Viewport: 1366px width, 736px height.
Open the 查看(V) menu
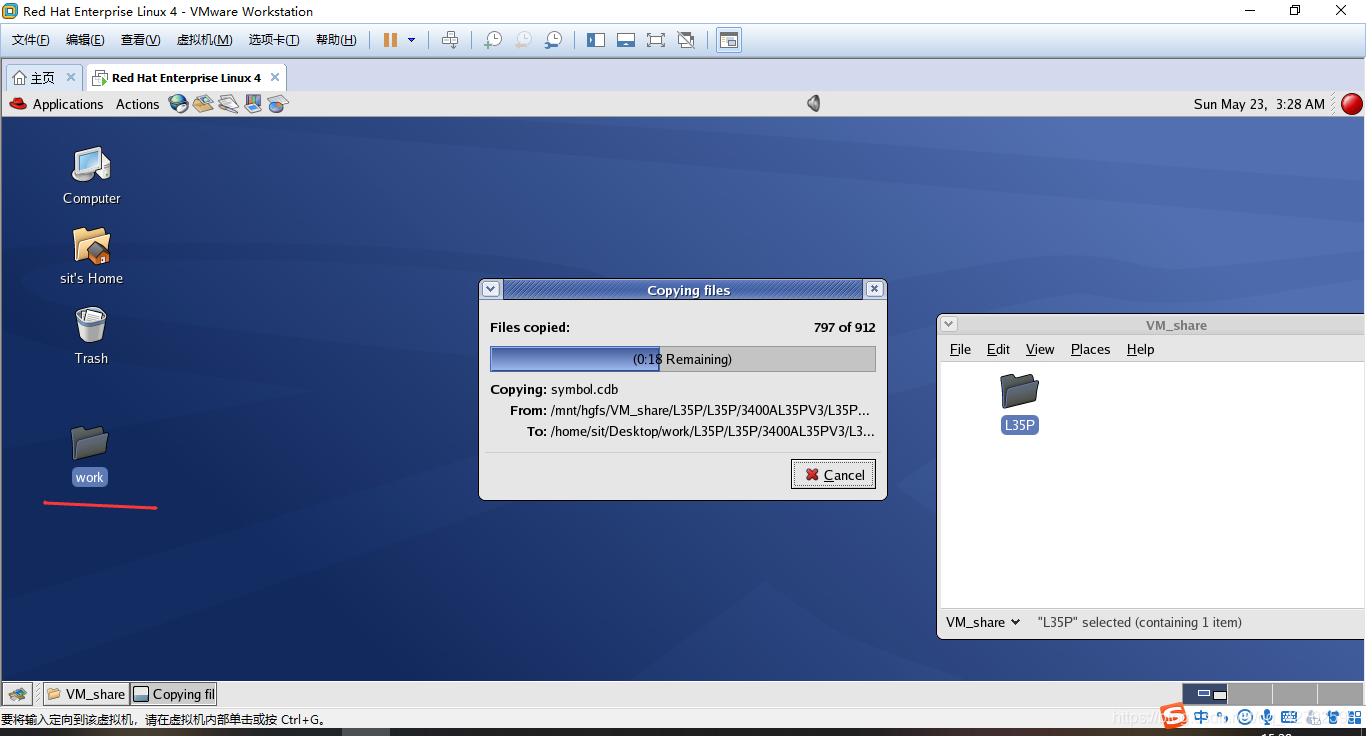point(140,40)
